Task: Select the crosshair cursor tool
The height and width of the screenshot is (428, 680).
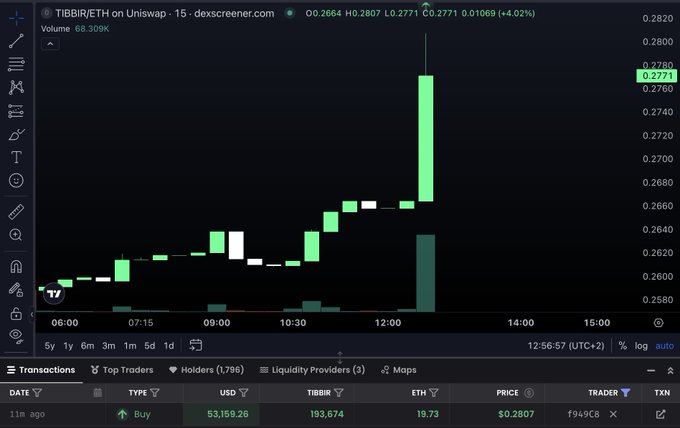Action: coord(16,18)
